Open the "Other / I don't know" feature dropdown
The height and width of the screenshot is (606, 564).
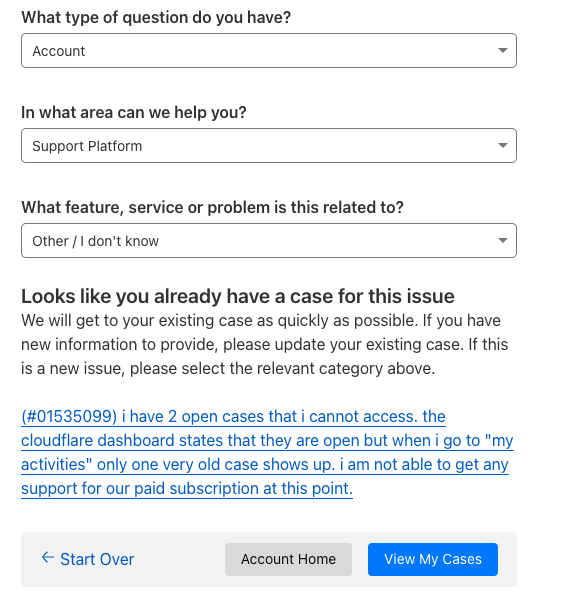tap(269, 240)
